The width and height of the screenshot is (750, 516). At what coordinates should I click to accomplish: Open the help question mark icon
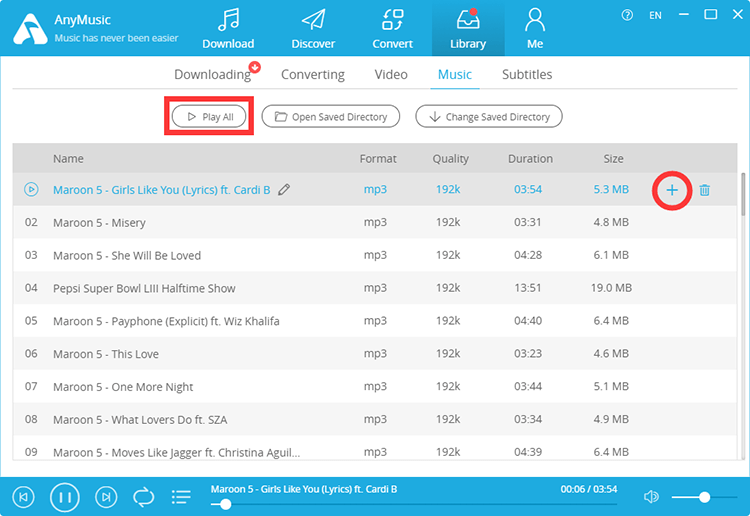click(627, 15)
